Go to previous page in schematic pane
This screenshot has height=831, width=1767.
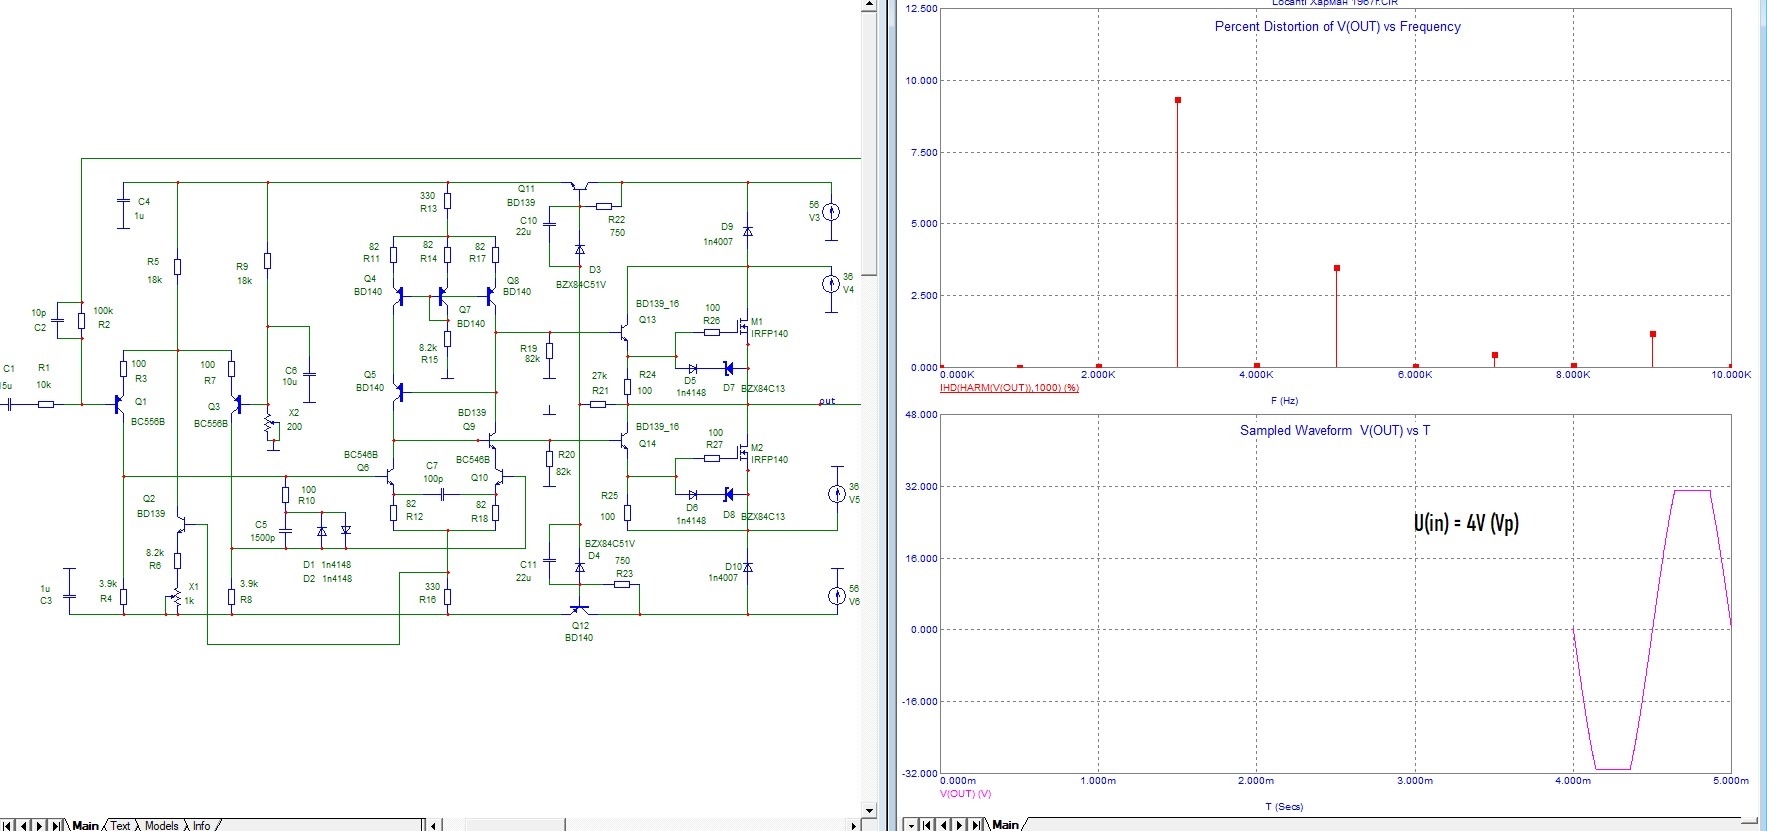[23, 825]
